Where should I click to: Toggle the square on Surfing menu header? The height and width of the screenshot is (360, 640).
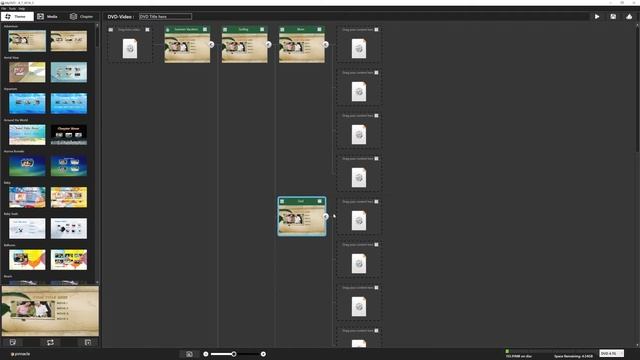(x=262, y=29)
